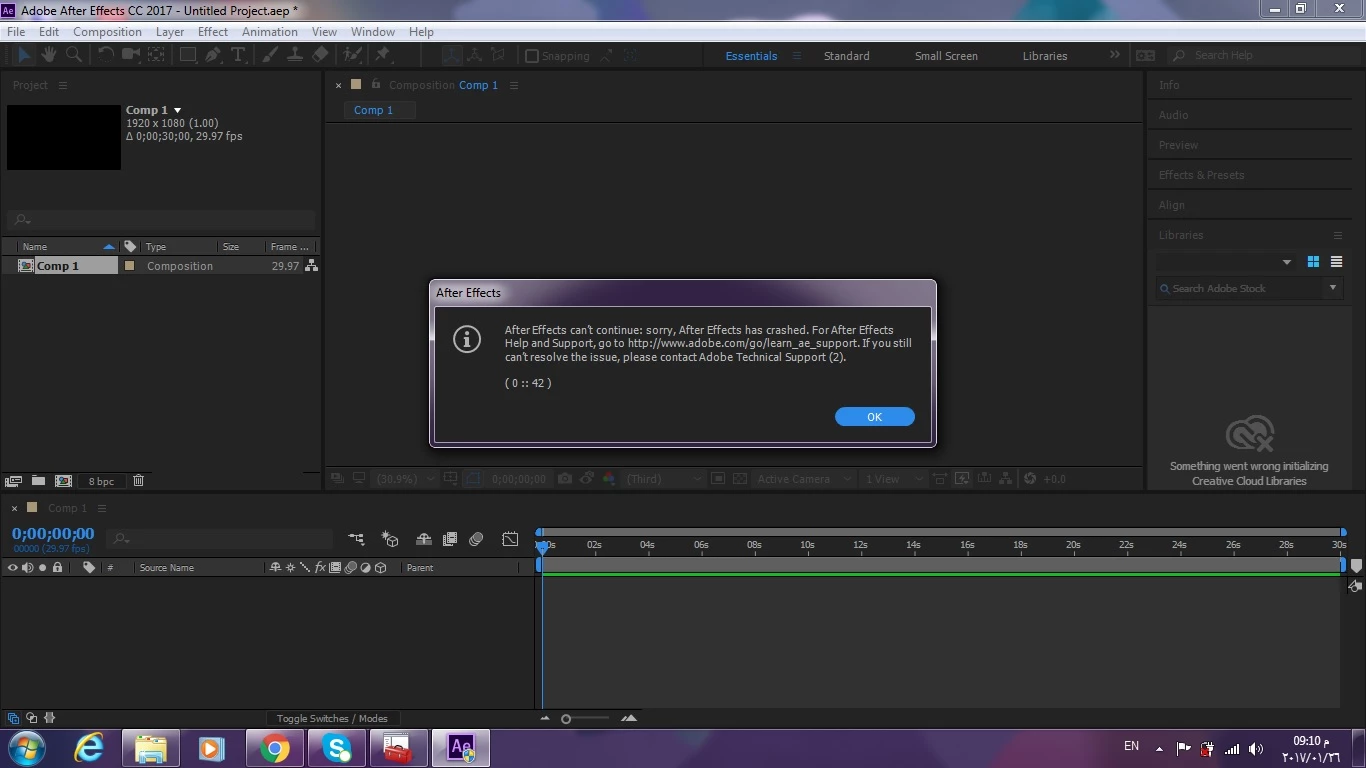Select the Clone Stamp tool

click(296, 55)
